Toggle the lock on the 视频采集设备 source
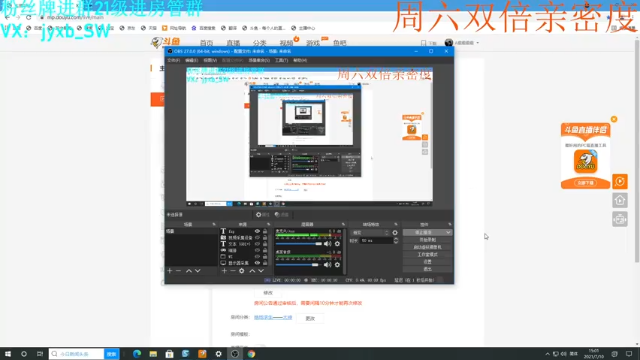Image resolution: width=640 pixels, height=360 pixels. coord(265,238)
